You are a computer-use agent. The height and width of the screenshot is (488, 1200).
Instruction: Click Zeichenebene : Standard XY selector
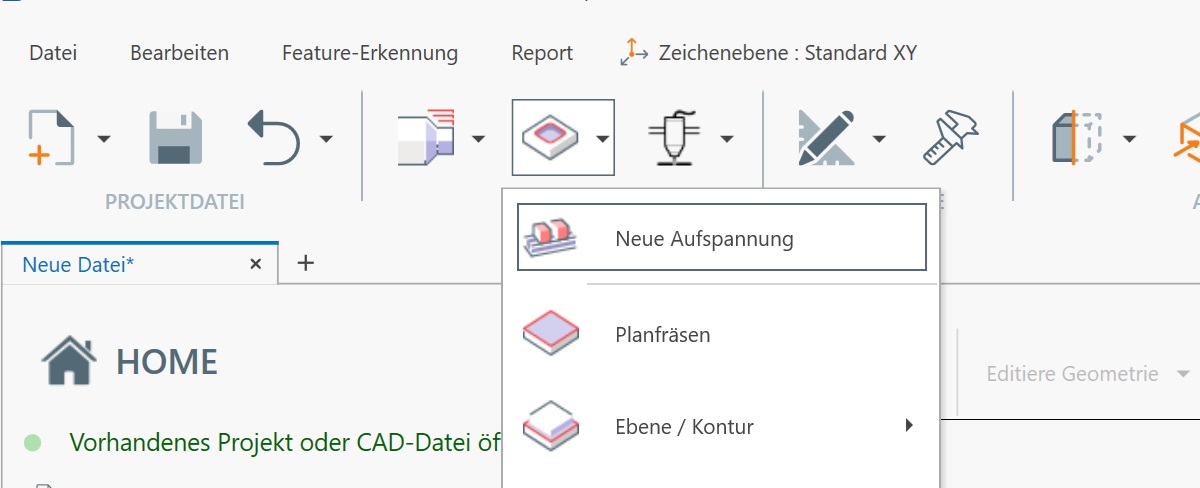click(768, 53)
